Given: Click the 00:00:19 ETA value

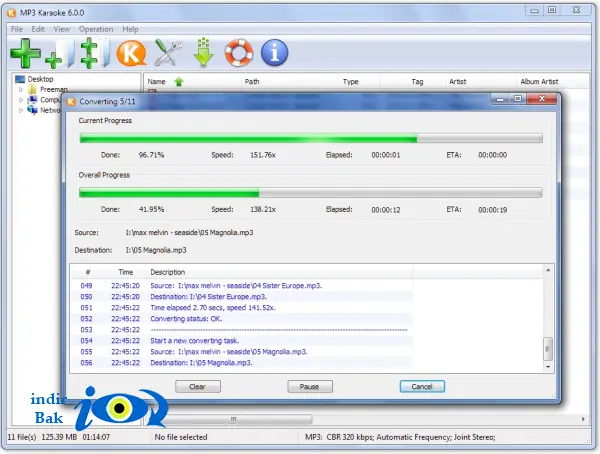Looking at the screenshot, I should tap(492, 210).
